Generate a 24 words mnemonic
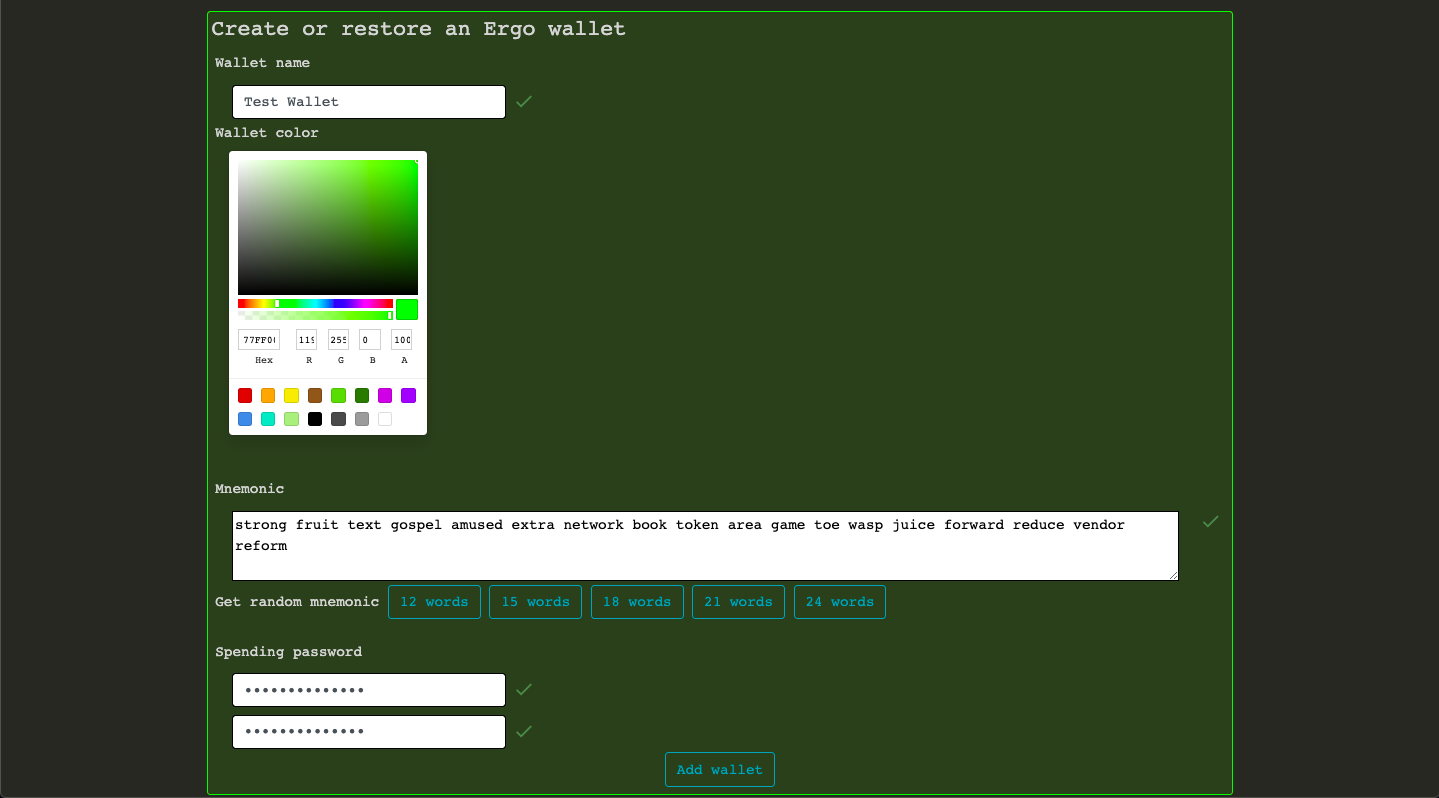This screenshot has height=798, width=1439. 840,602
